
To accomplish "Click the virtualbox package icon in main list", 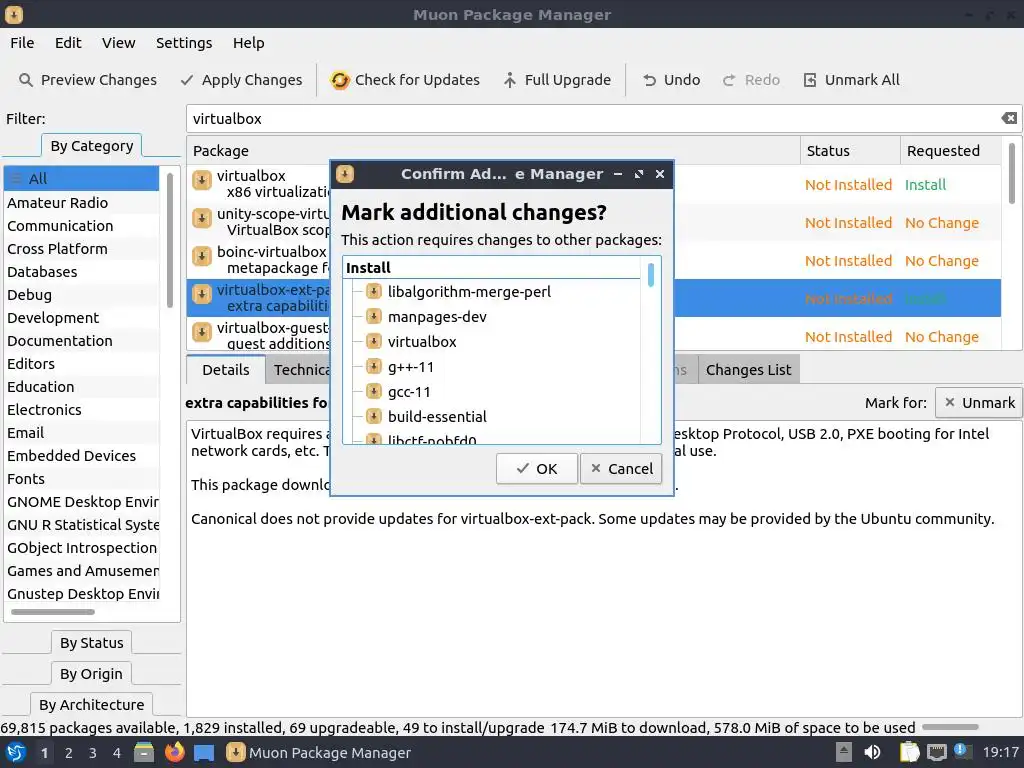I will pos(202,180).
